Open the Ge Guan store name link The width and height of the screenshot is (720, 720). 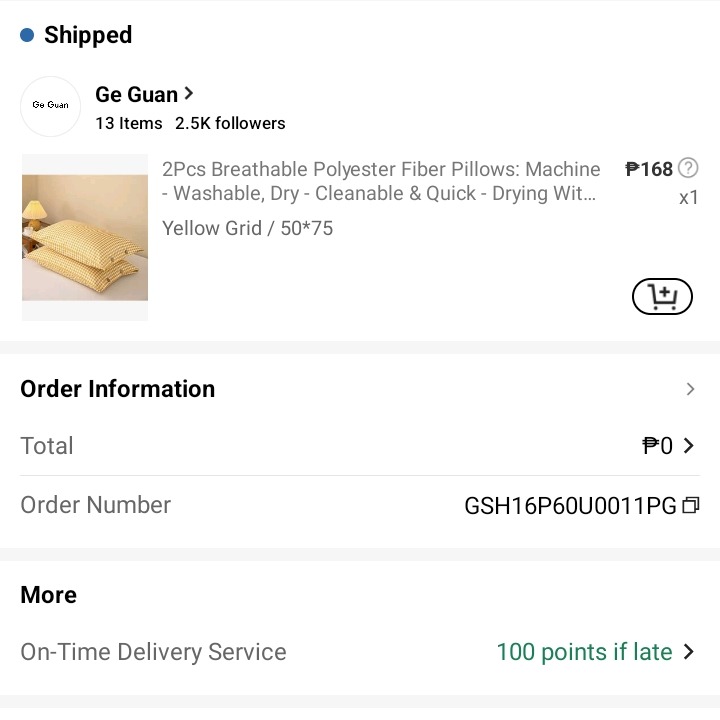coord(136,95)
